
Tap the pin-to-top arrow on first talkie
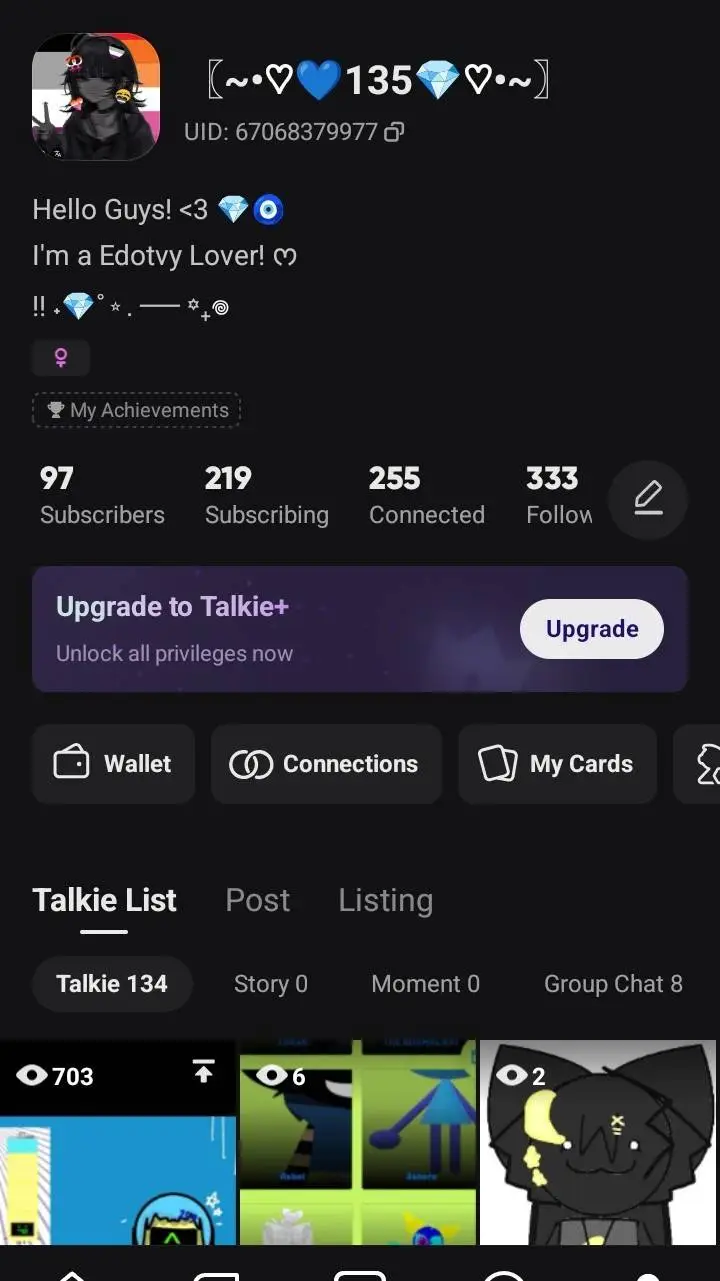(203, 1073)
